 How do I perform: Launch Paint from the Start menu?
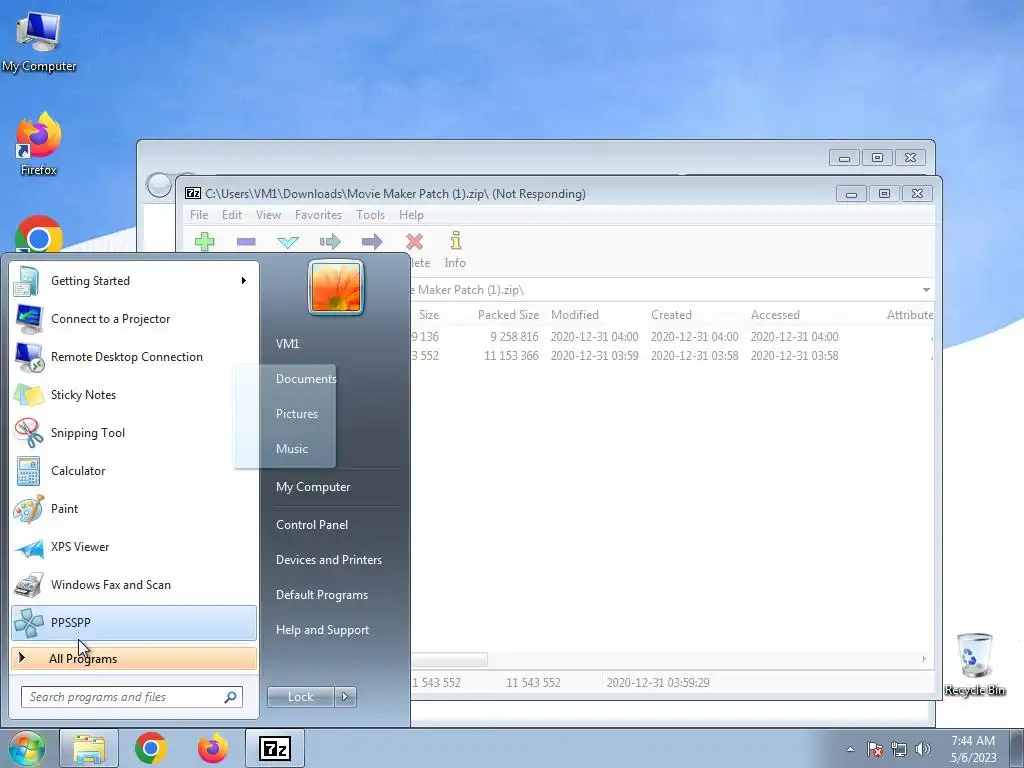click(x=134, y=509)
